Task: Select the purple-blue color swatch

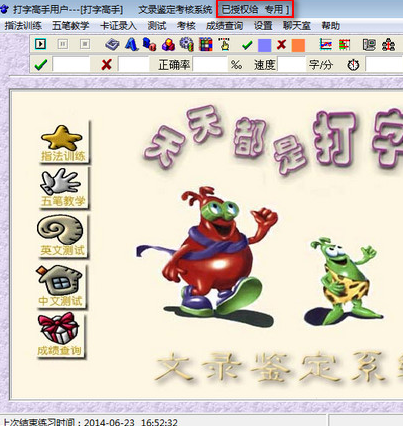Action: click(x=264, y=45)
